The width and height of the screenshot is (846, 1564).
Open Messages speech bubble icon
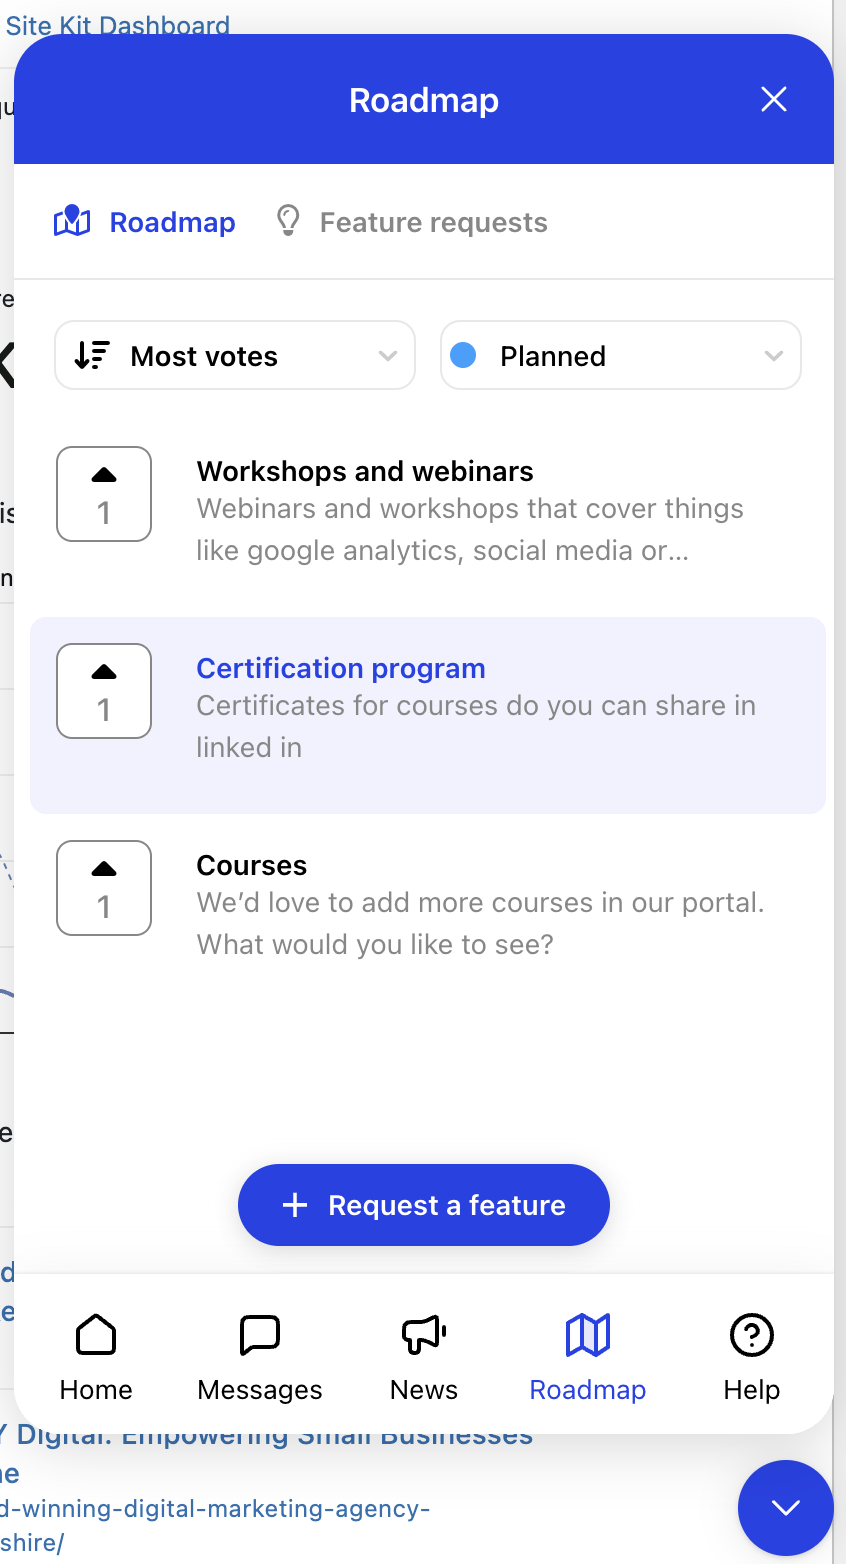point(260,1335)
